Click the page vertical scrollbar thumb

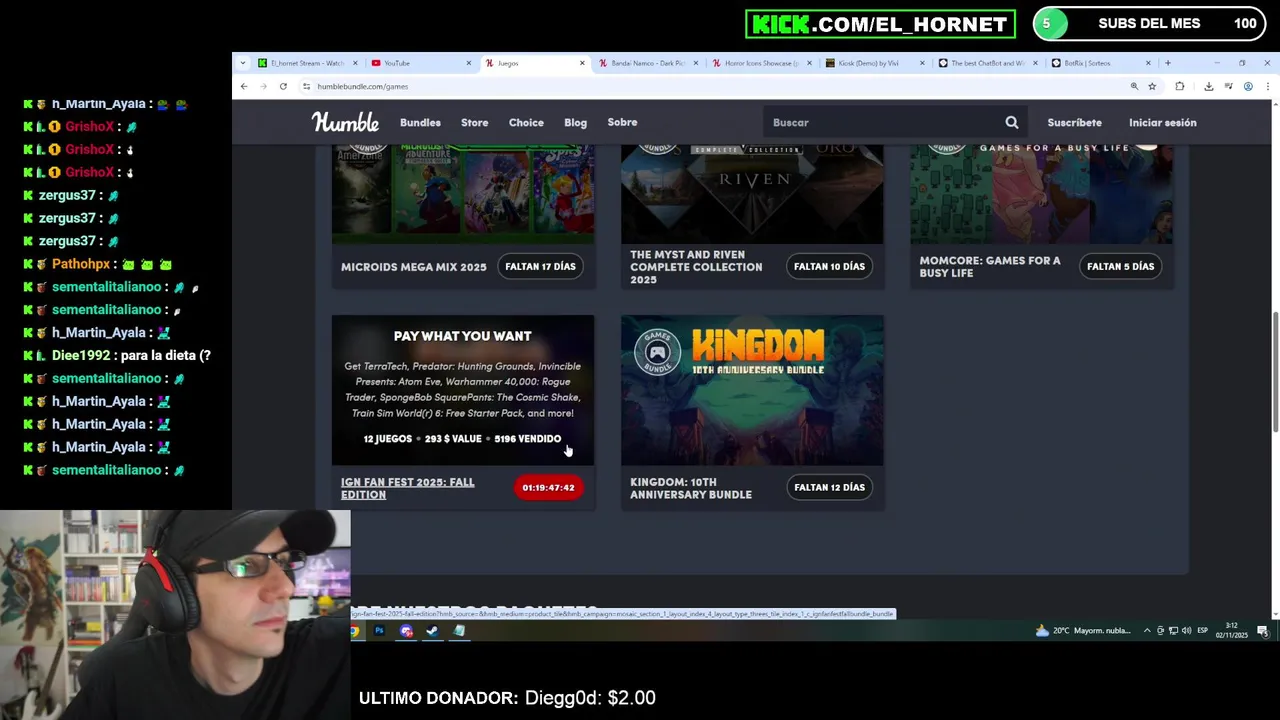coord(1275,372)
